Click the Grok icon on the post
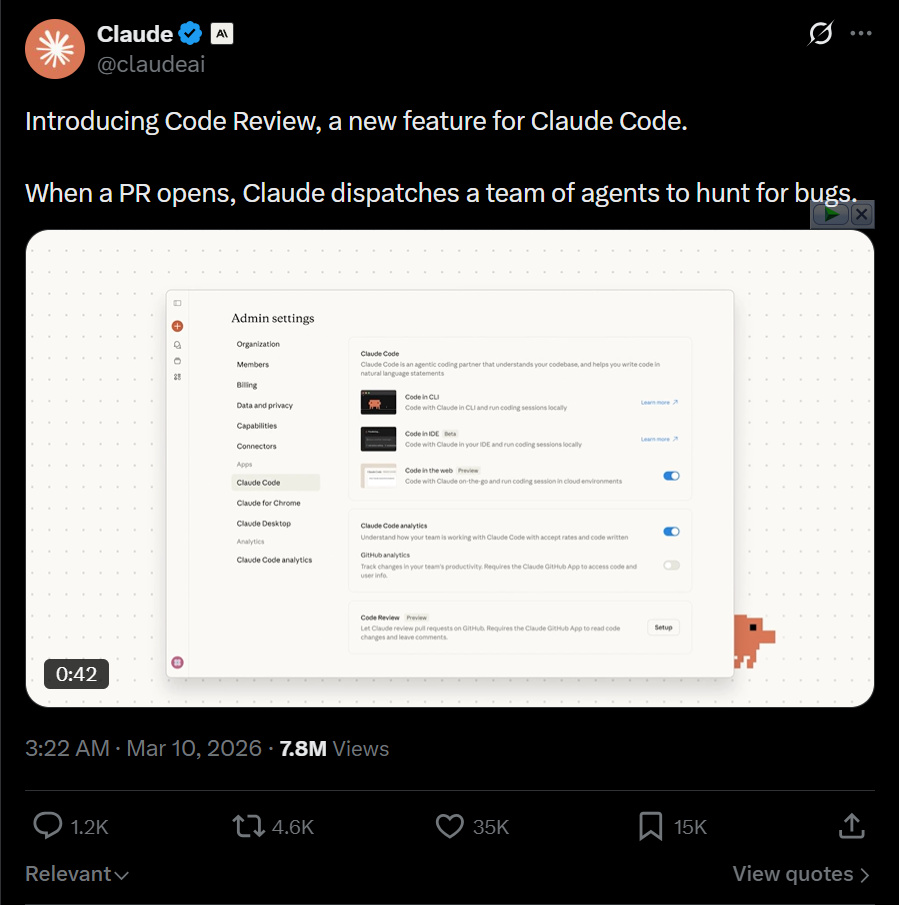The image size is (899, 905). [820, 34]
